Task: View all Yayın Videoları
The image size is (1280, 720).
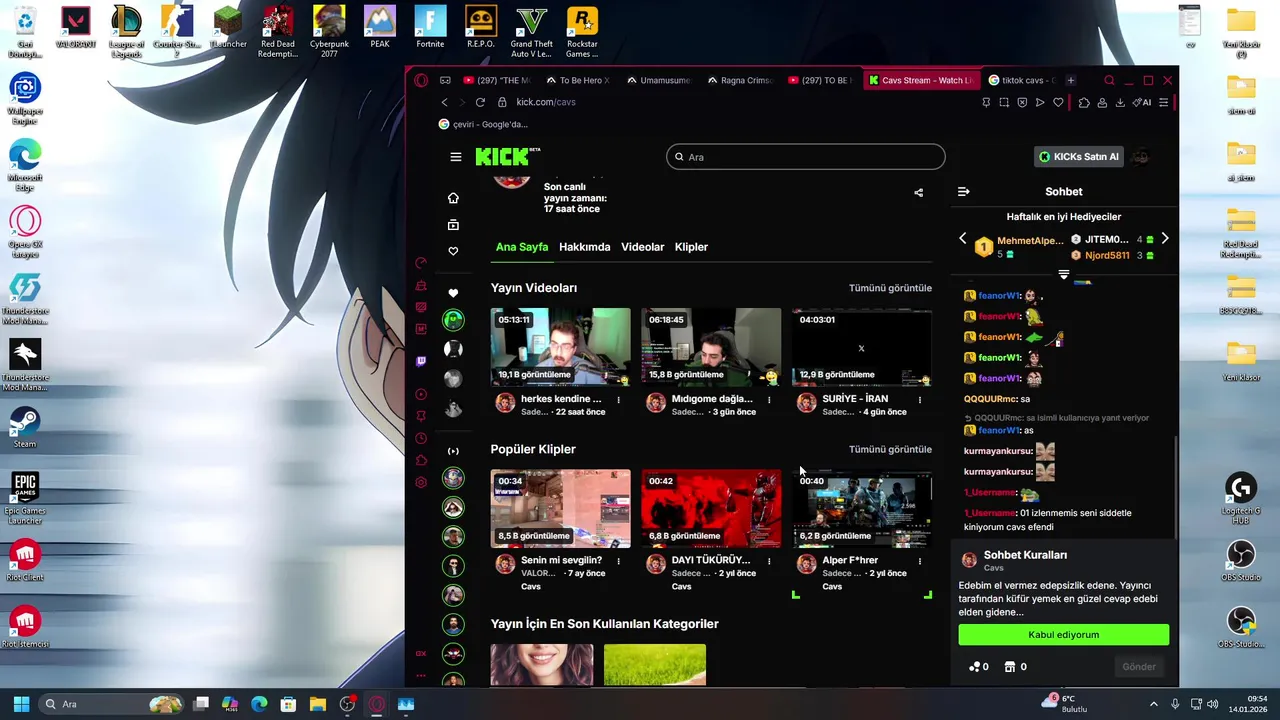Action: point(890,288)
